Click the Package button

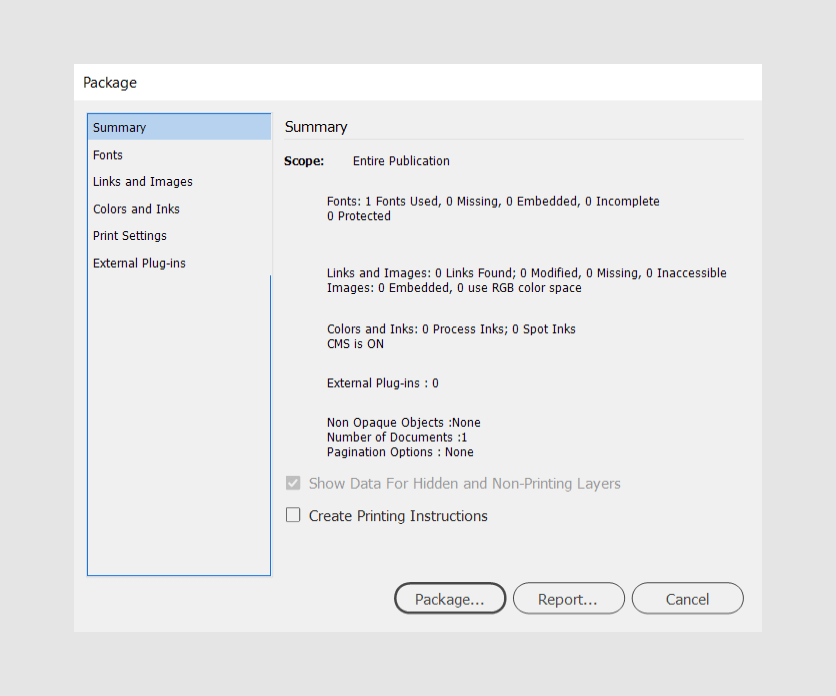pos(449,598)
